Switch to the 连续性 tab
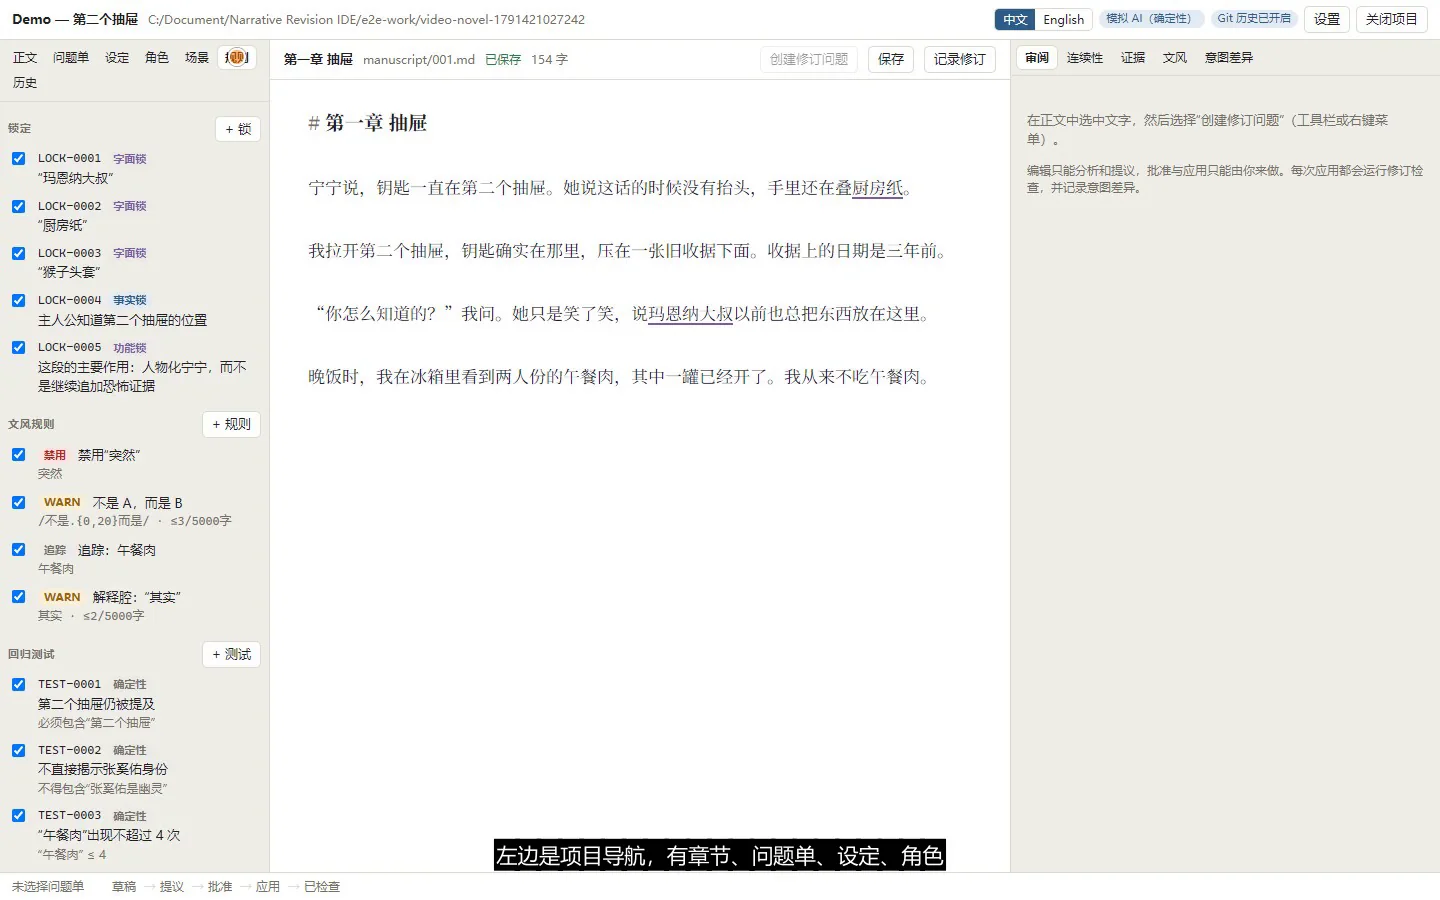The width and height of the screenshot is (1440, 900). click(1085, 58)
